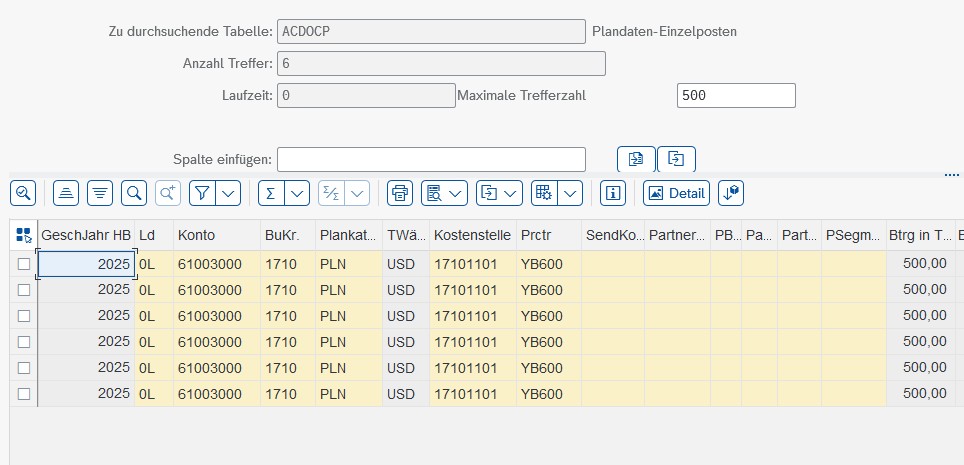This screenshot has width=964, height=465.
Task: Open the layout settings dropdown arrow
Action: click(570, 193)
